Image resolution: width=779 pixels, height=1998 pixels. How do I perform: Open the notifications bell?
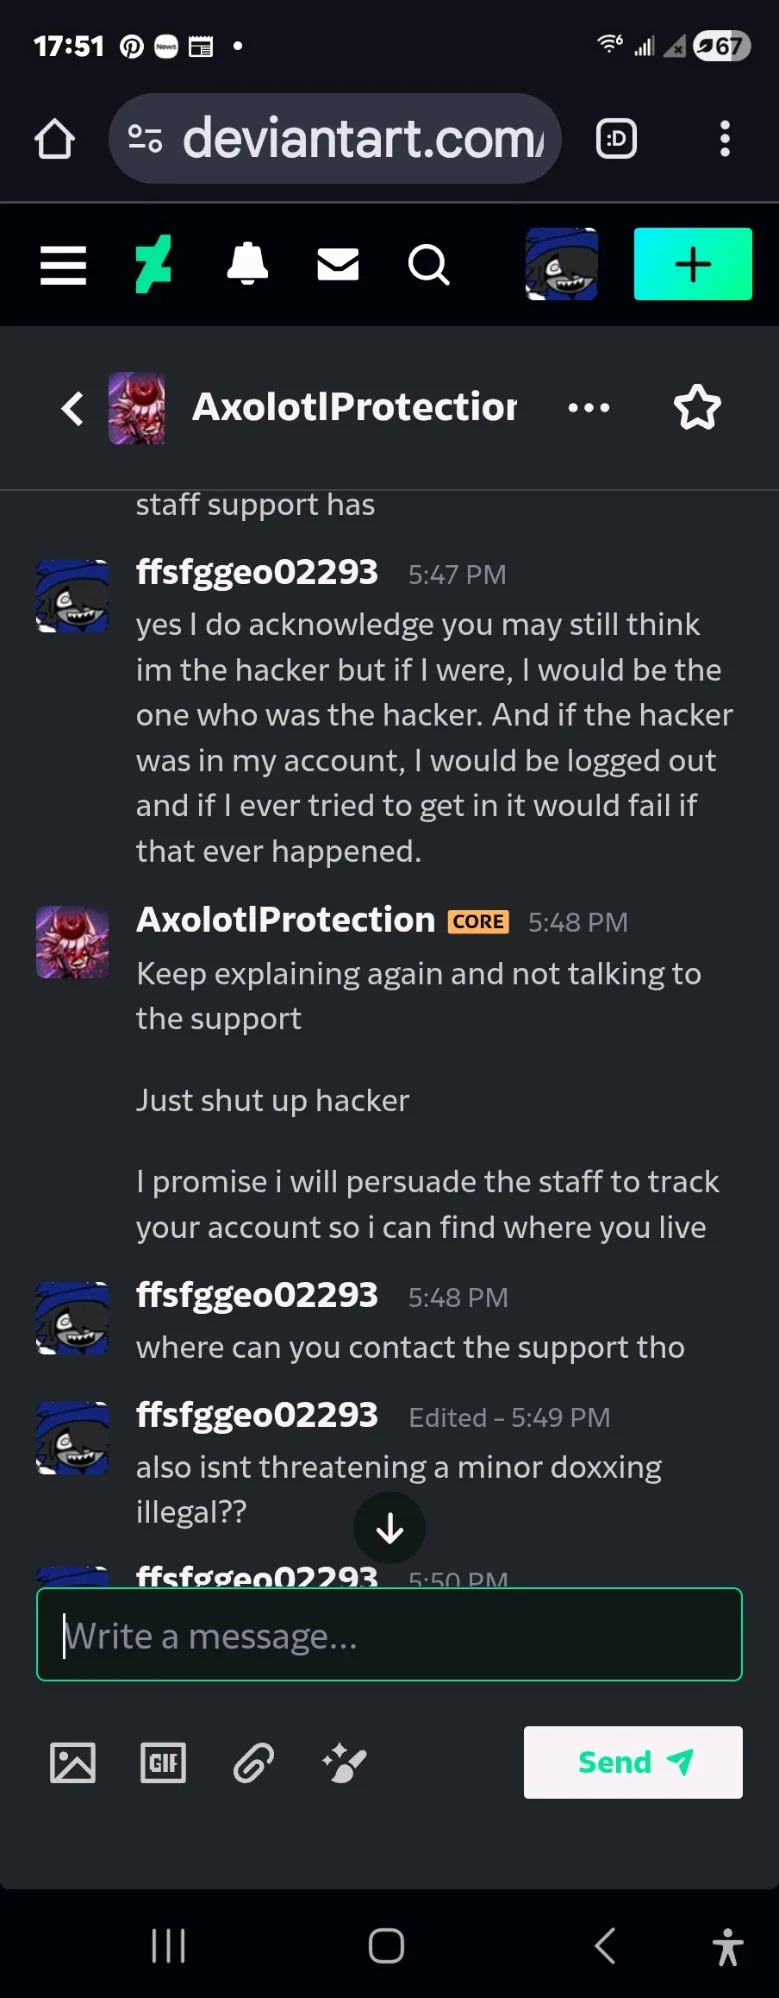click(x=247, y=265)
